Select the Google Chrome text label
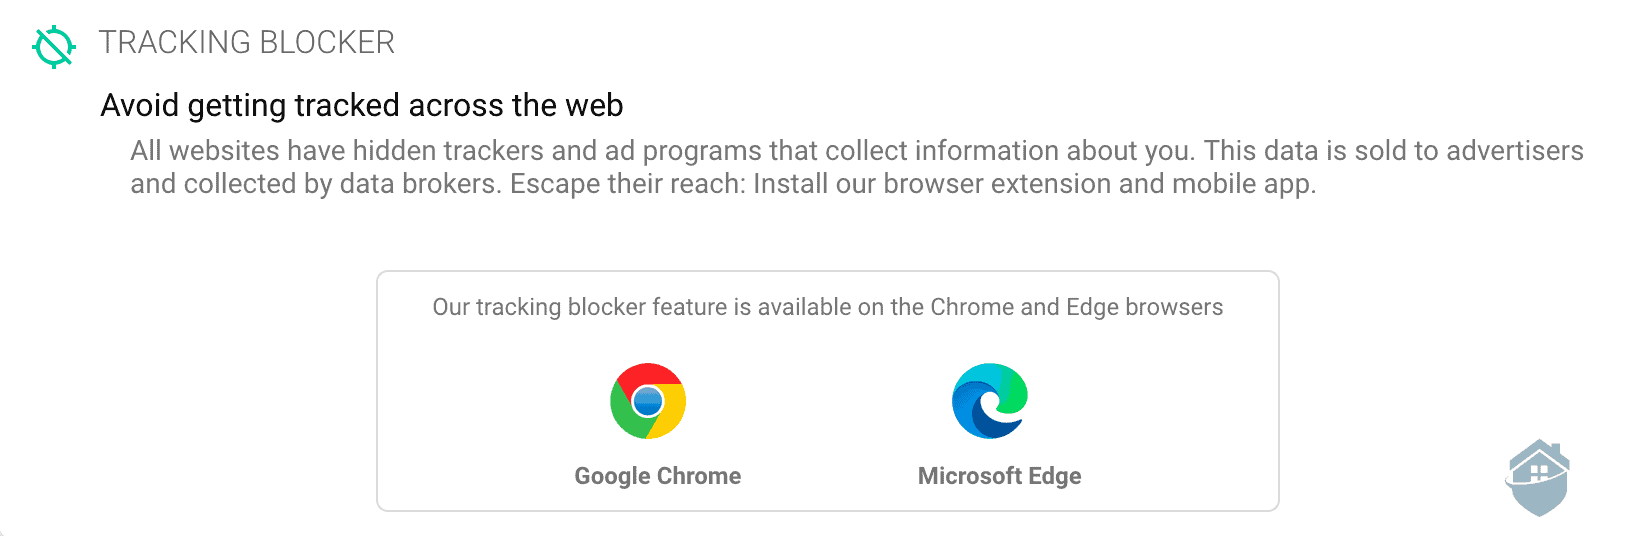Viewport: 1648px width, 536px height. (658, 476)
